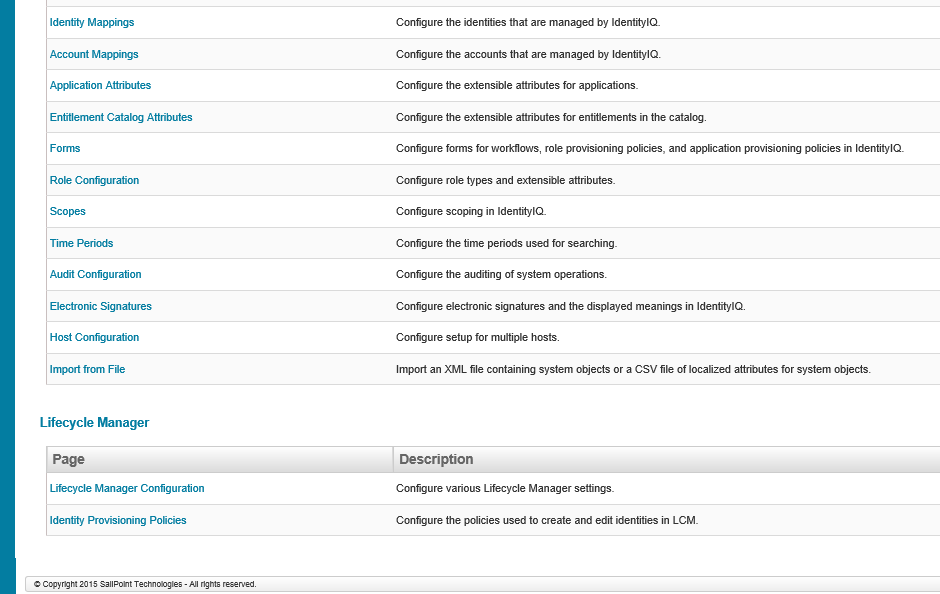This screenshot has height=594, width=940.
Task: Open Lifecycle Manager Configuration
Action: point(126,488)
